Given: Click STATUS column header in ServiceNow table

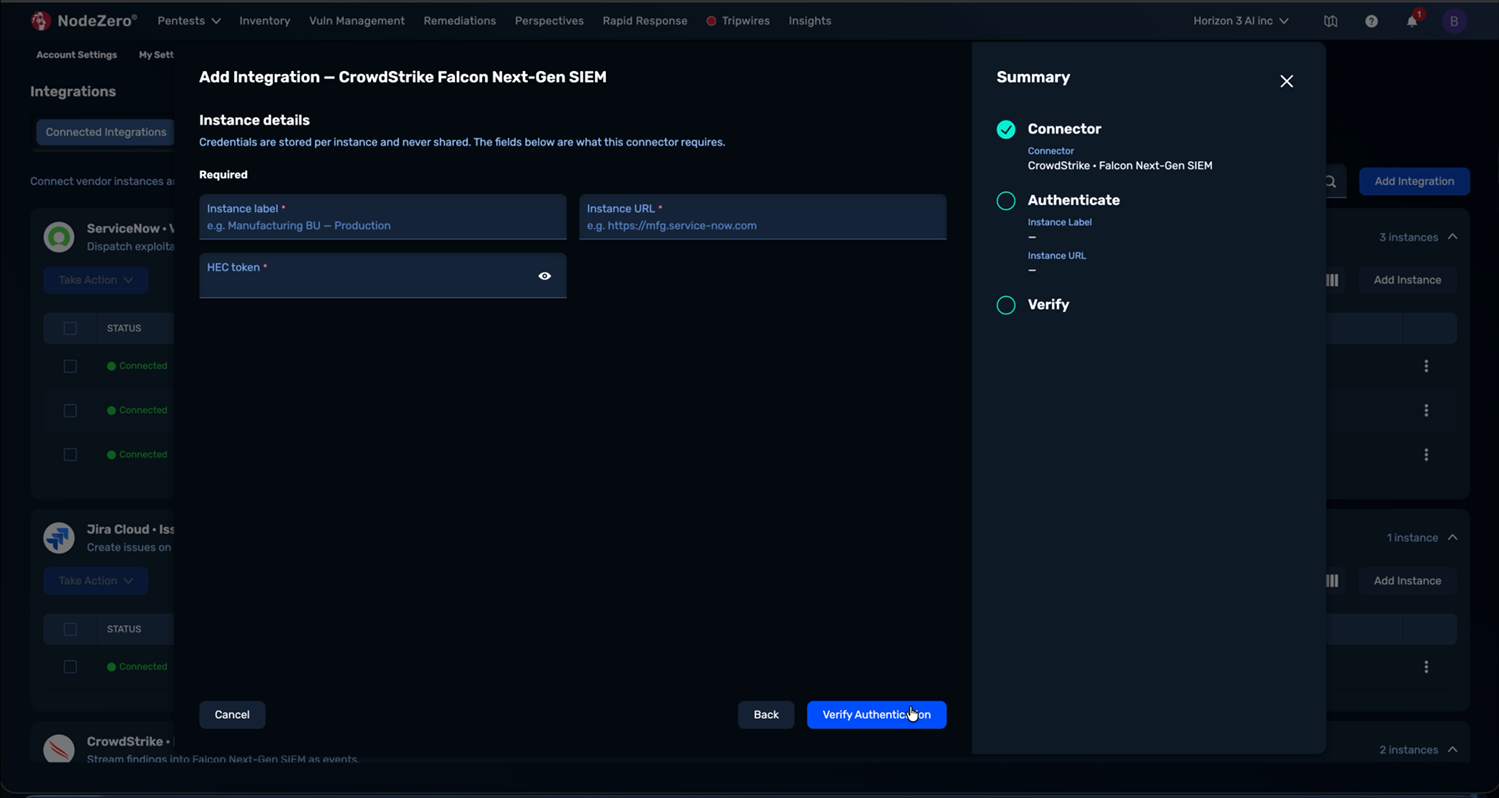Looking at the screenshot, I should tap(124, 328).
